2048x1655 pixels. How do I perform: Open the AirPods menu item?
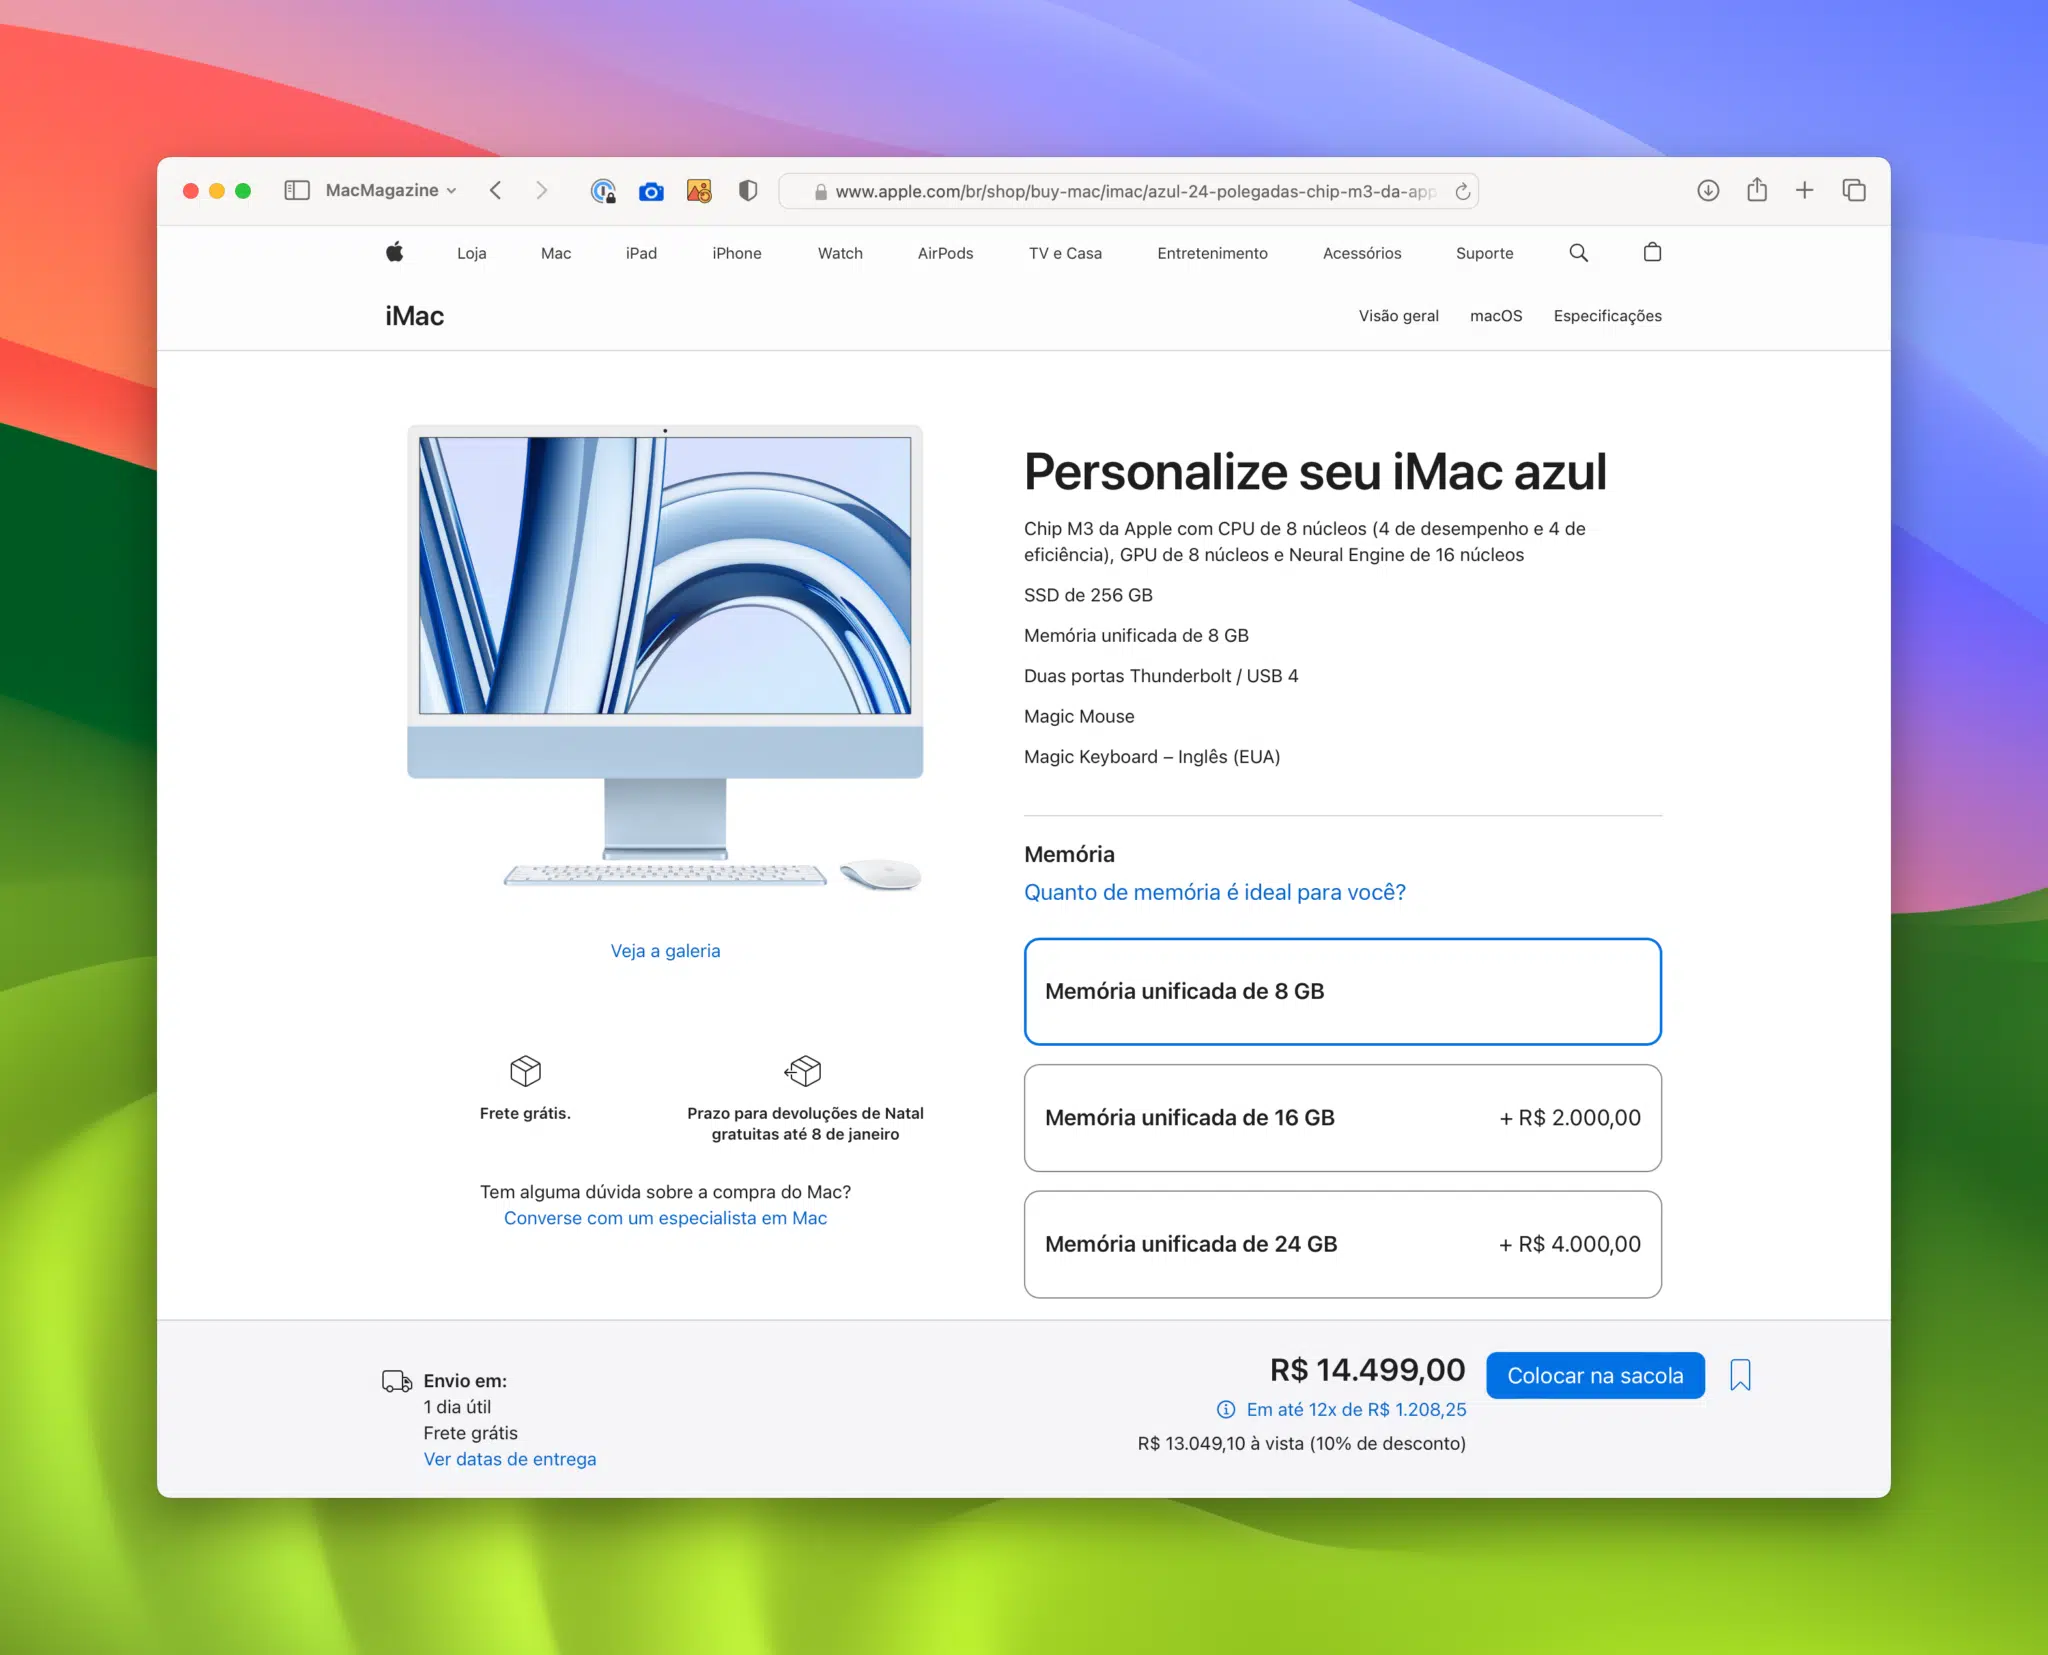[x=945, y=253]
